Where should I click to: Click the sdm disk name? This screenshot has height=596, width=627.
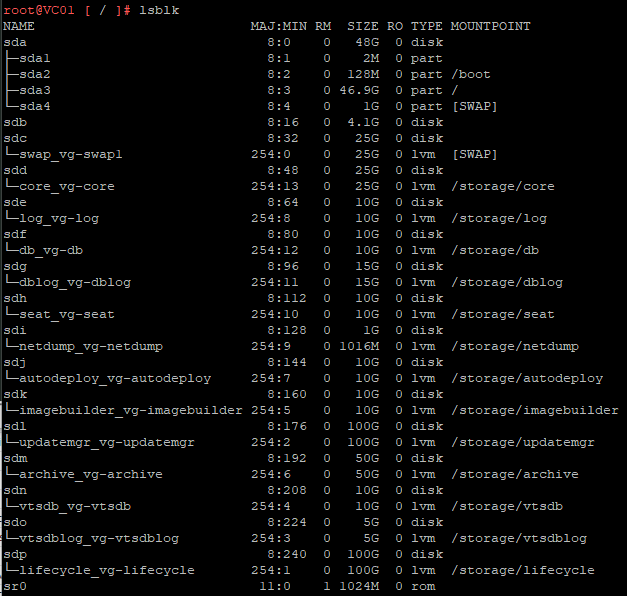click(15, 458)
